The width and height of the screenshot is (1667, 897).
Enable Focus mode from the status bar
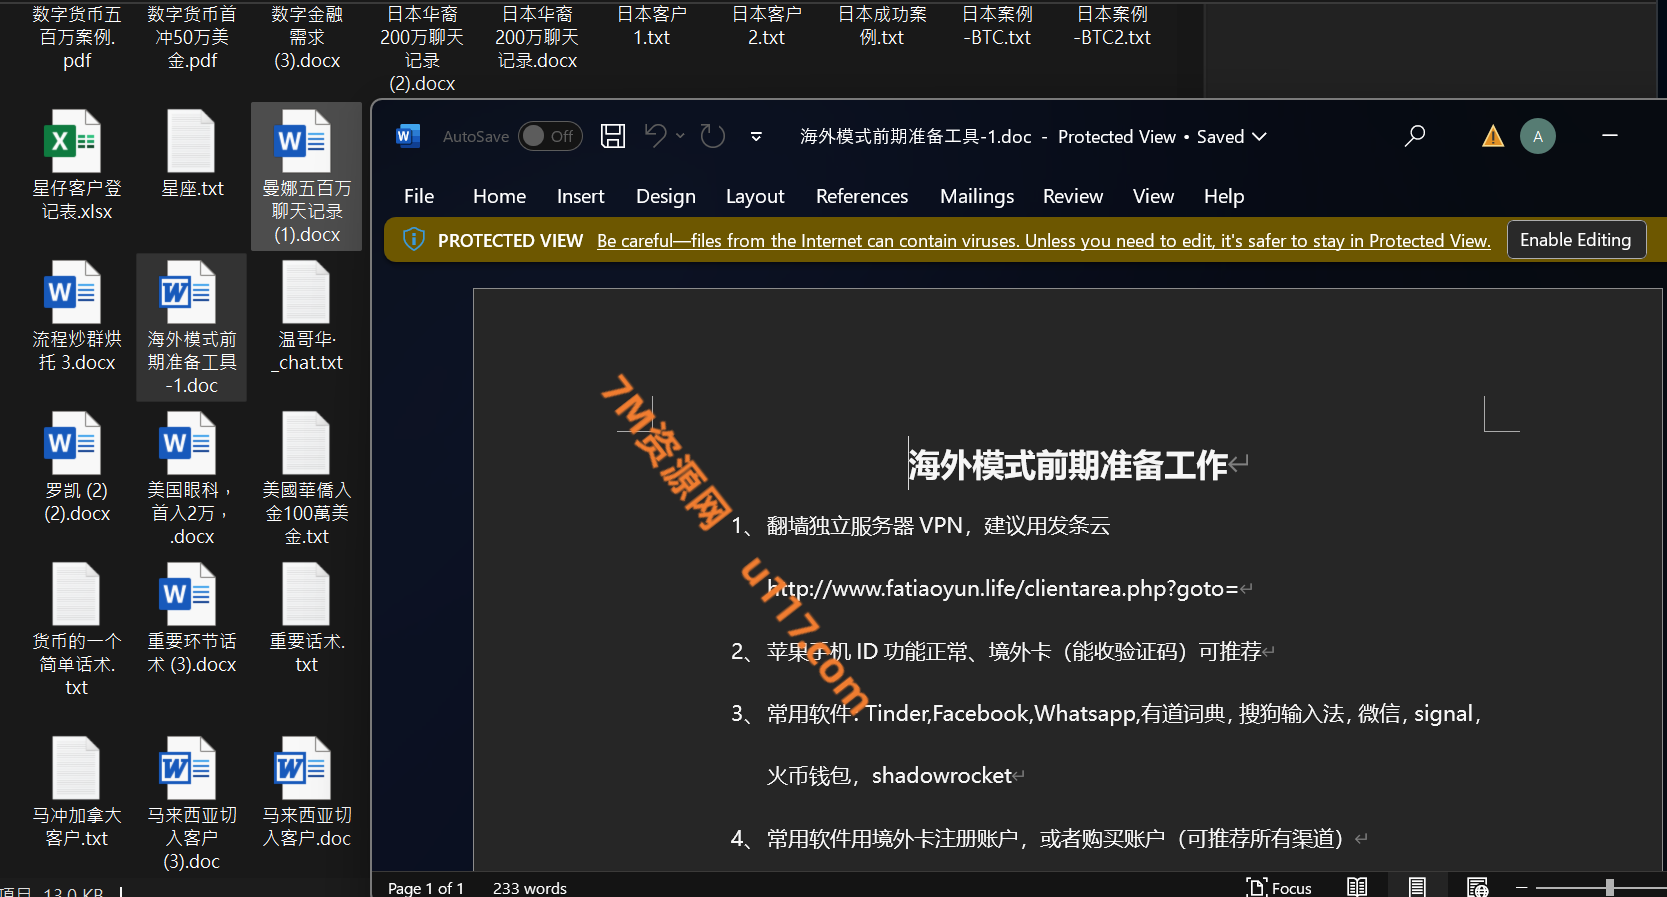coord(1279,887)
